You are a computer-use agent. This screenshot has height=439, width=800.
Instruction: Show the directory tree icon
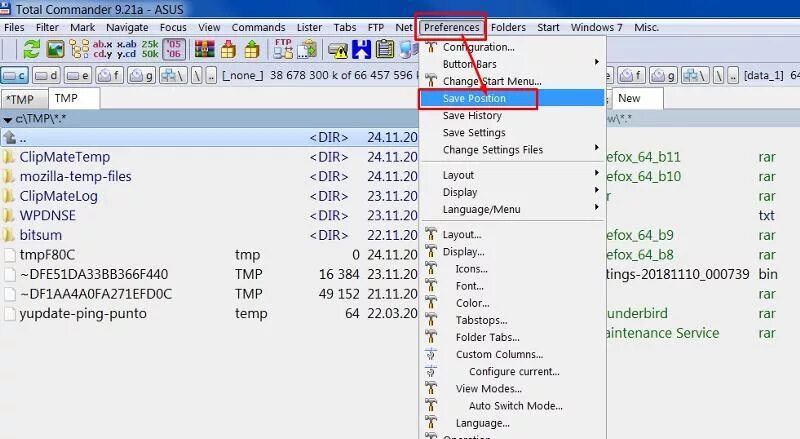(x=79, y=50)
